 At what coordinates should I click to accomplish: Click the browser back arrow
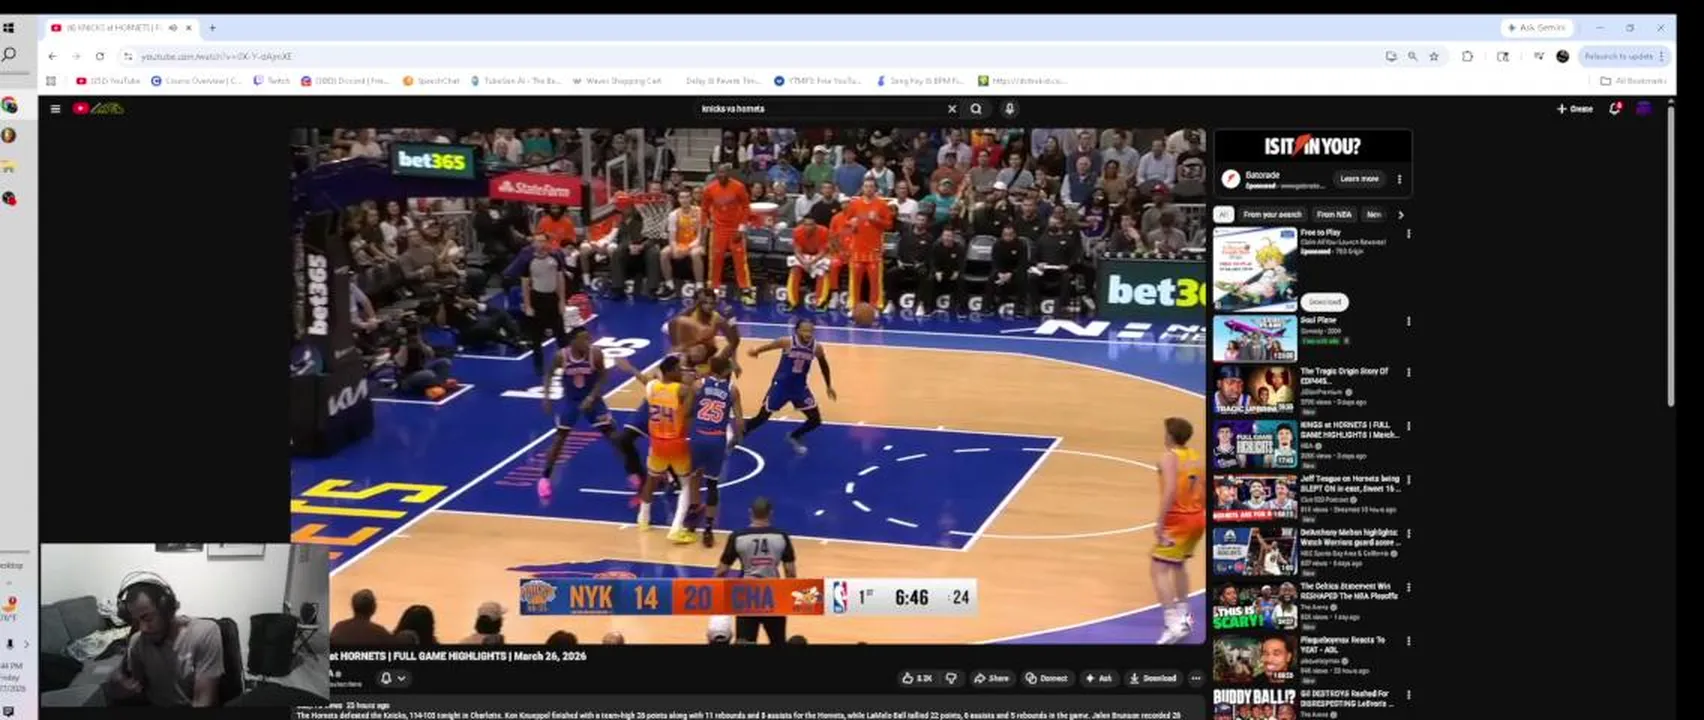tap(53, 56)
